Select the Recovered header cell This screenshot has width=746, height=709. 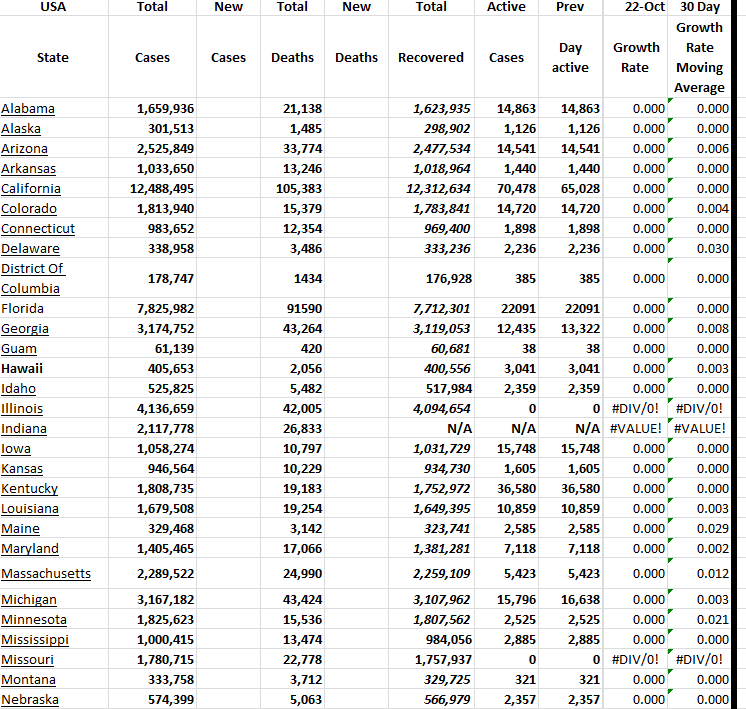pyautogui.click(x=431, y=57)
